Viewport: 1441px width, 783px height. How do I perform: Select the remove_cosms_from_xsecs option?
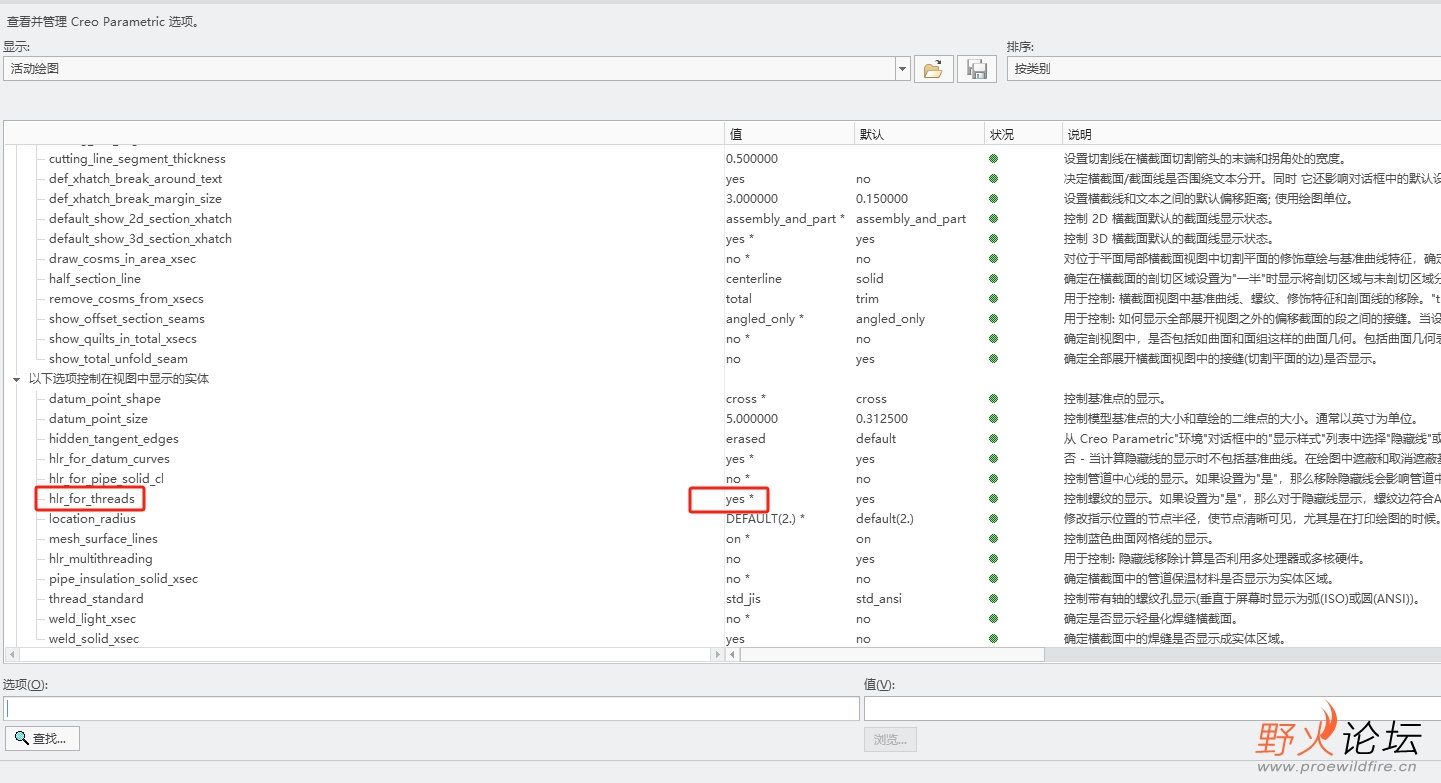click(126, 299)
